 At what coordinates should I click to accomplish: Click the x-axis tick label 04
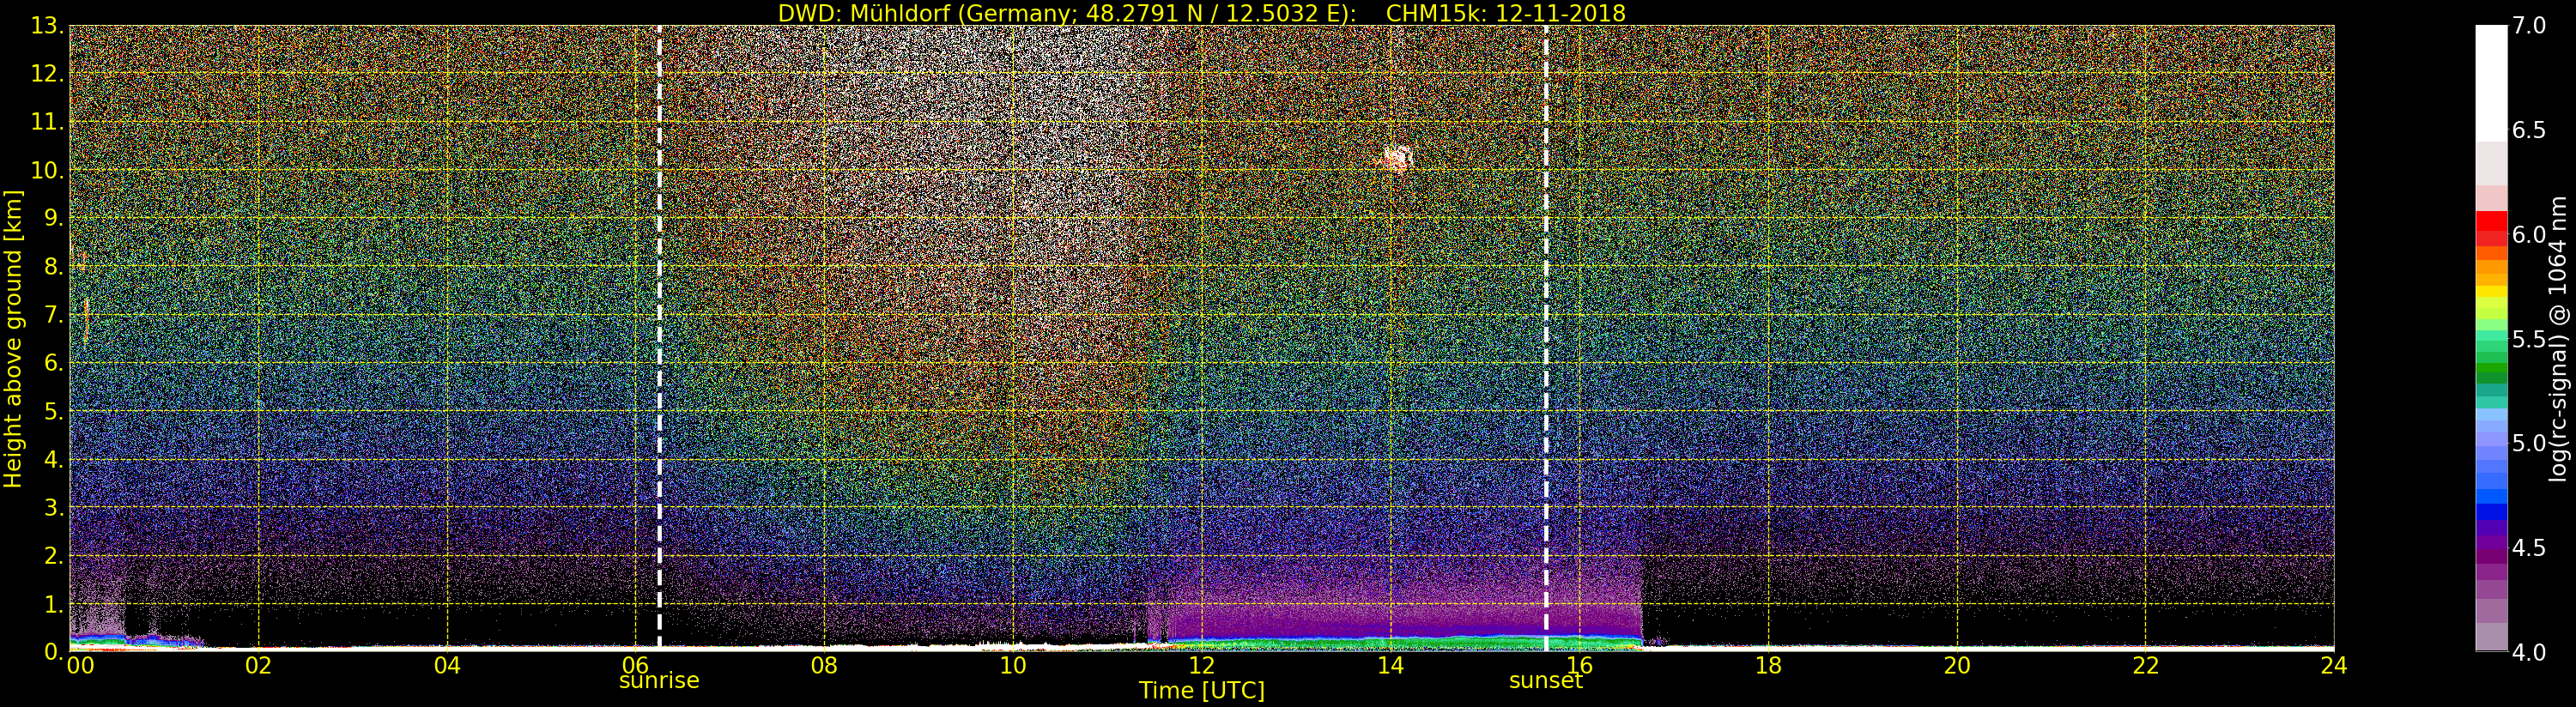click(447, 666)
